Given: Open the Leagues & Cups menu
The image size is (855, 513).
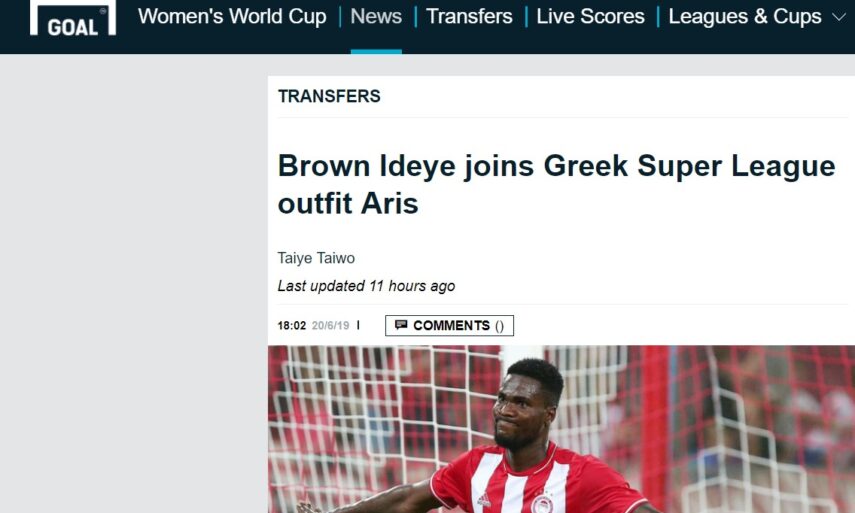Looking at the screenshot, I should point(744,16).
